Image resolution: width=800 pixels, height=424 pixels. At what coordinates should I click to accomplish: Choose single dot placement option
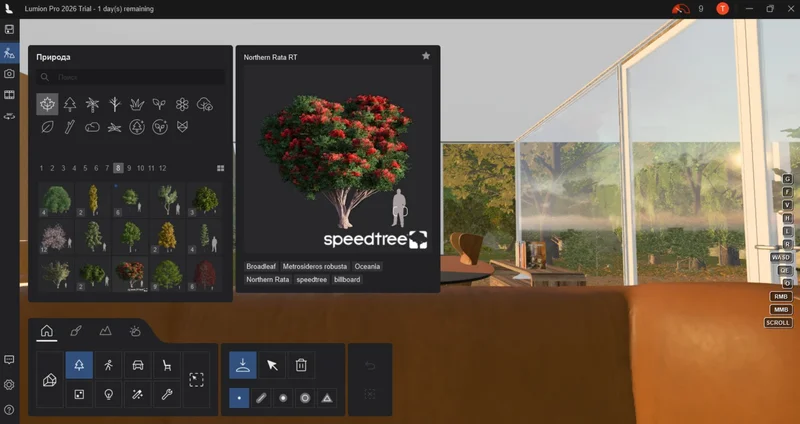(x=239, y=398)
